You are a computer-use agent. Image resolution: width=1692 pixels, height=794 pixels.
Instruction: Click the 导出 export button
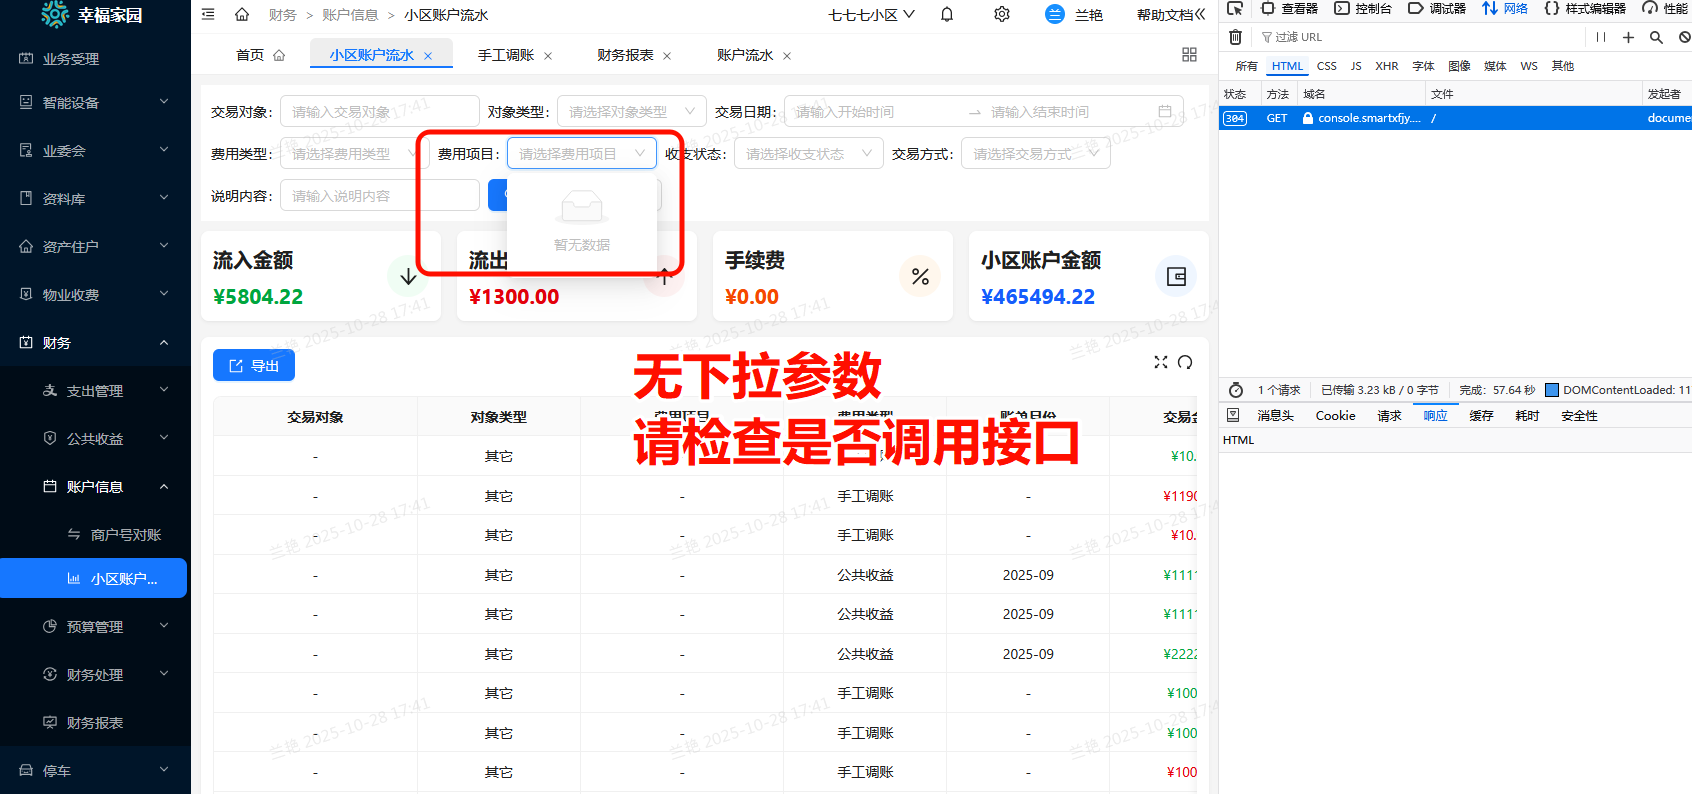tap(254, 366)
